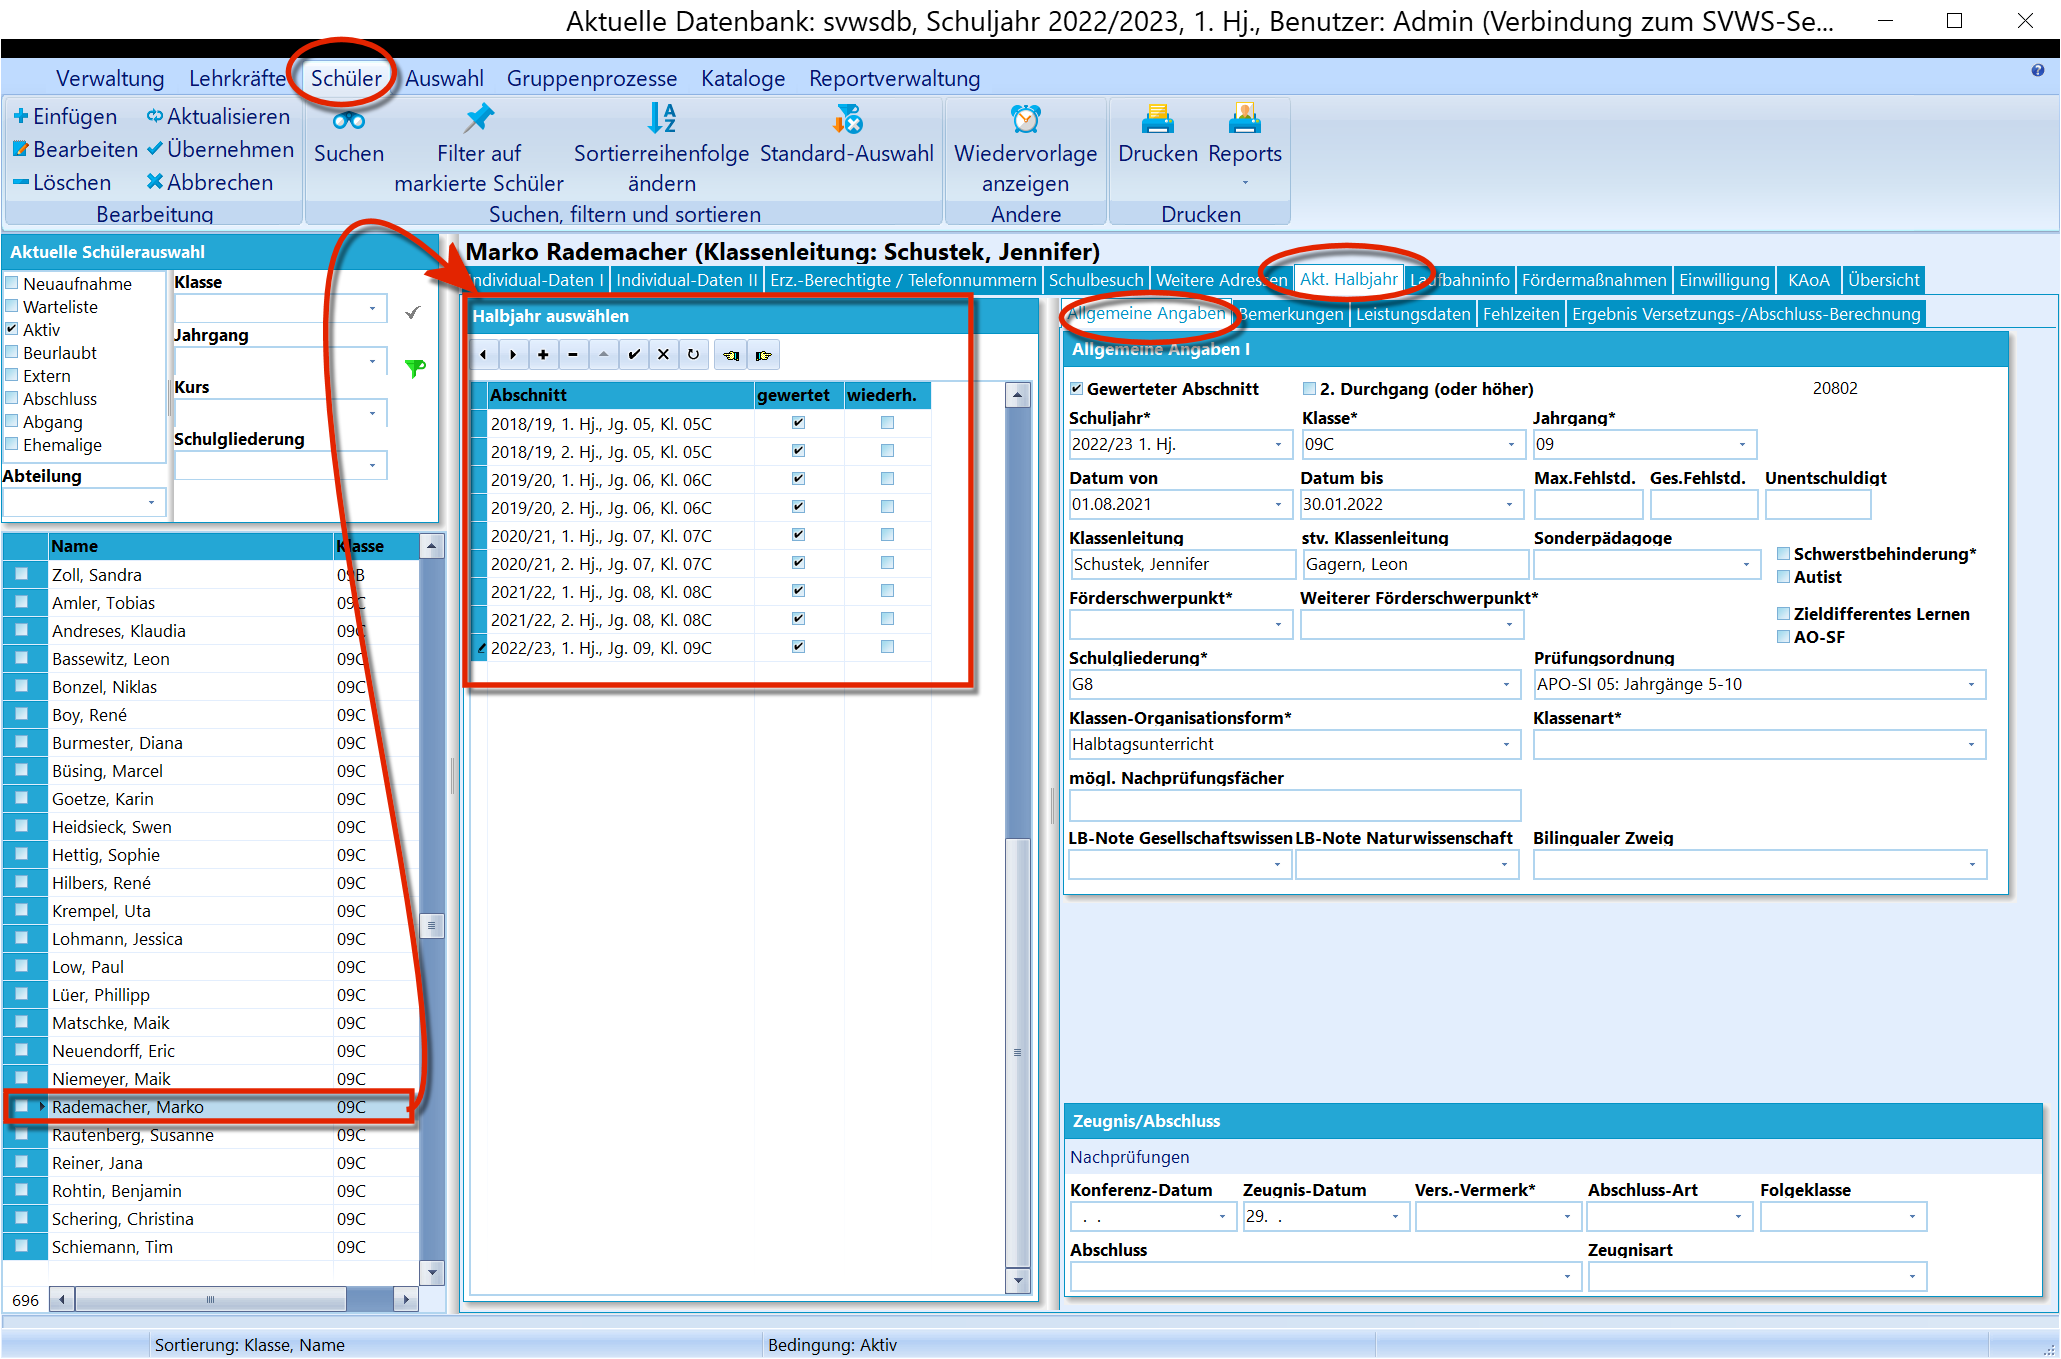Viewport: 2061px width, 1359px height.
Task: Click the Standard-Auswahl icon
Action: pyautogui.click(x=847, y=118)
